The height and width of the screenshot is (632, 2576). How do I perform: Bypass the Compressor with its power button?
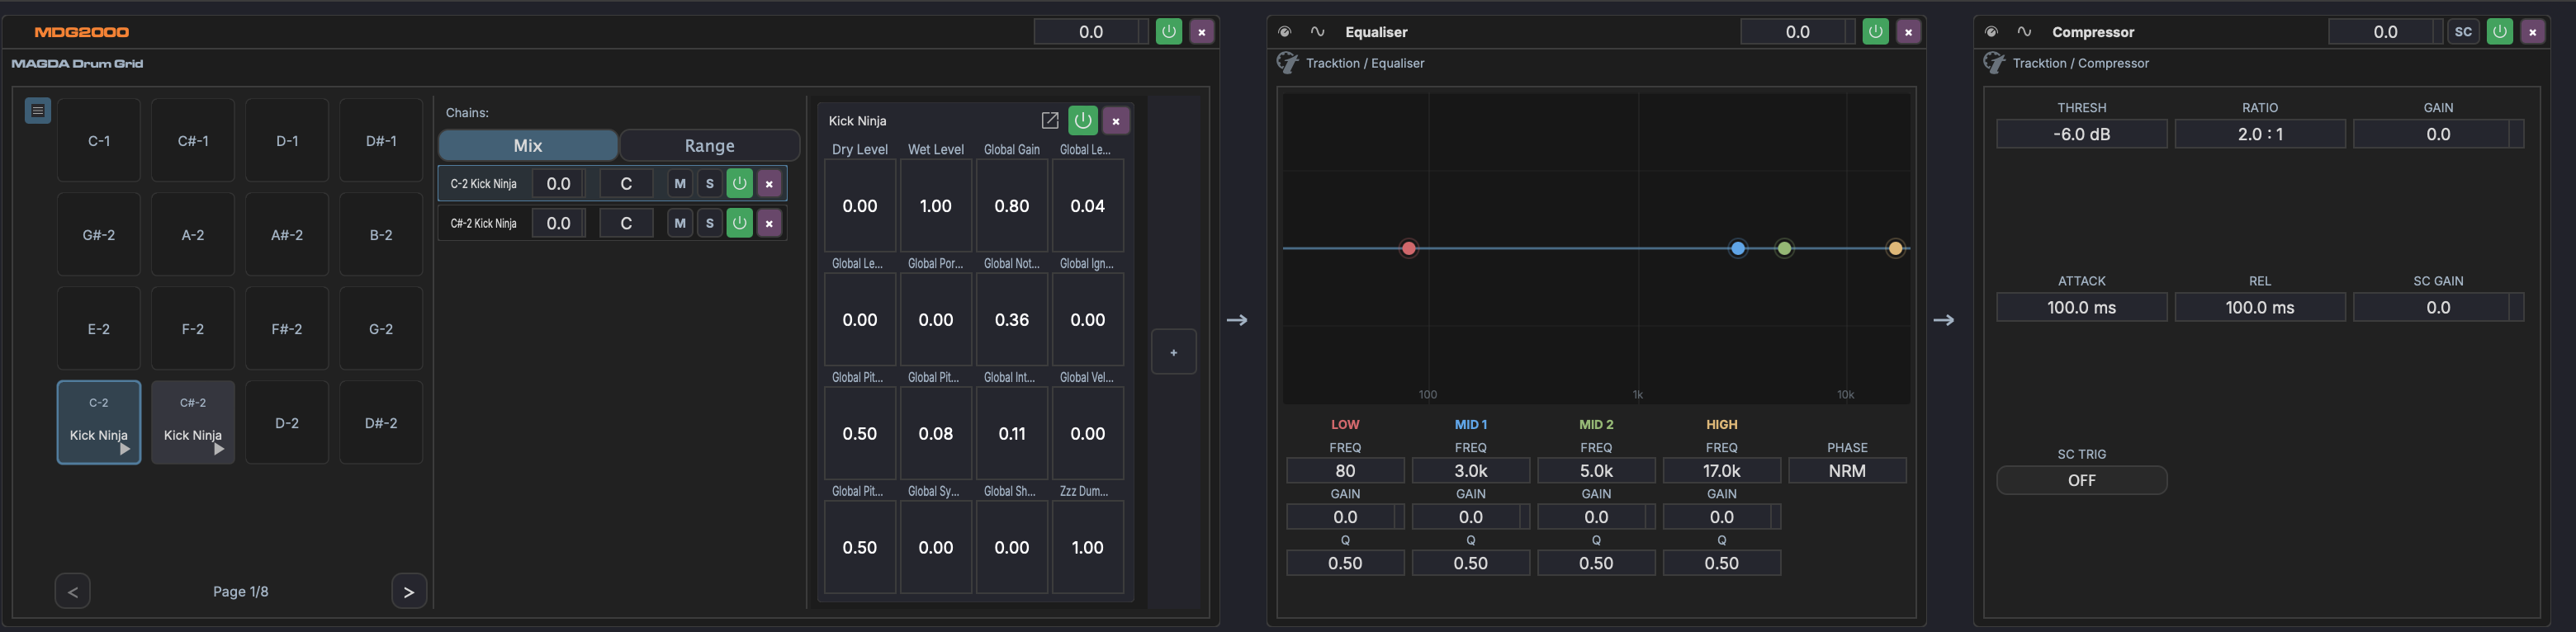[x=2499, y=32]
